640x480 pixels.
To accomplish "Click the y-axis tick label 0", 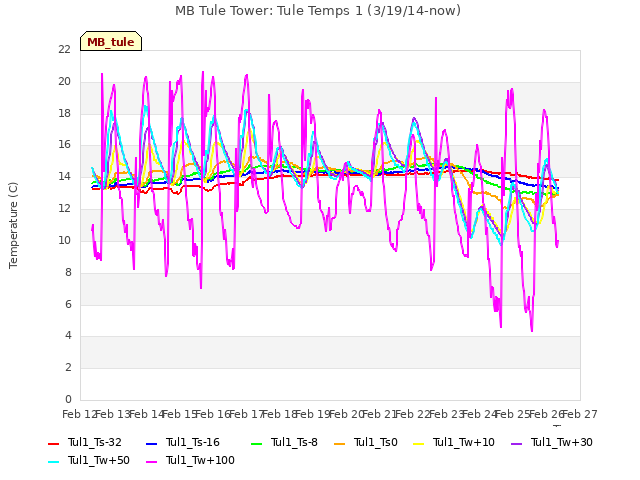I will pos(68,399).
